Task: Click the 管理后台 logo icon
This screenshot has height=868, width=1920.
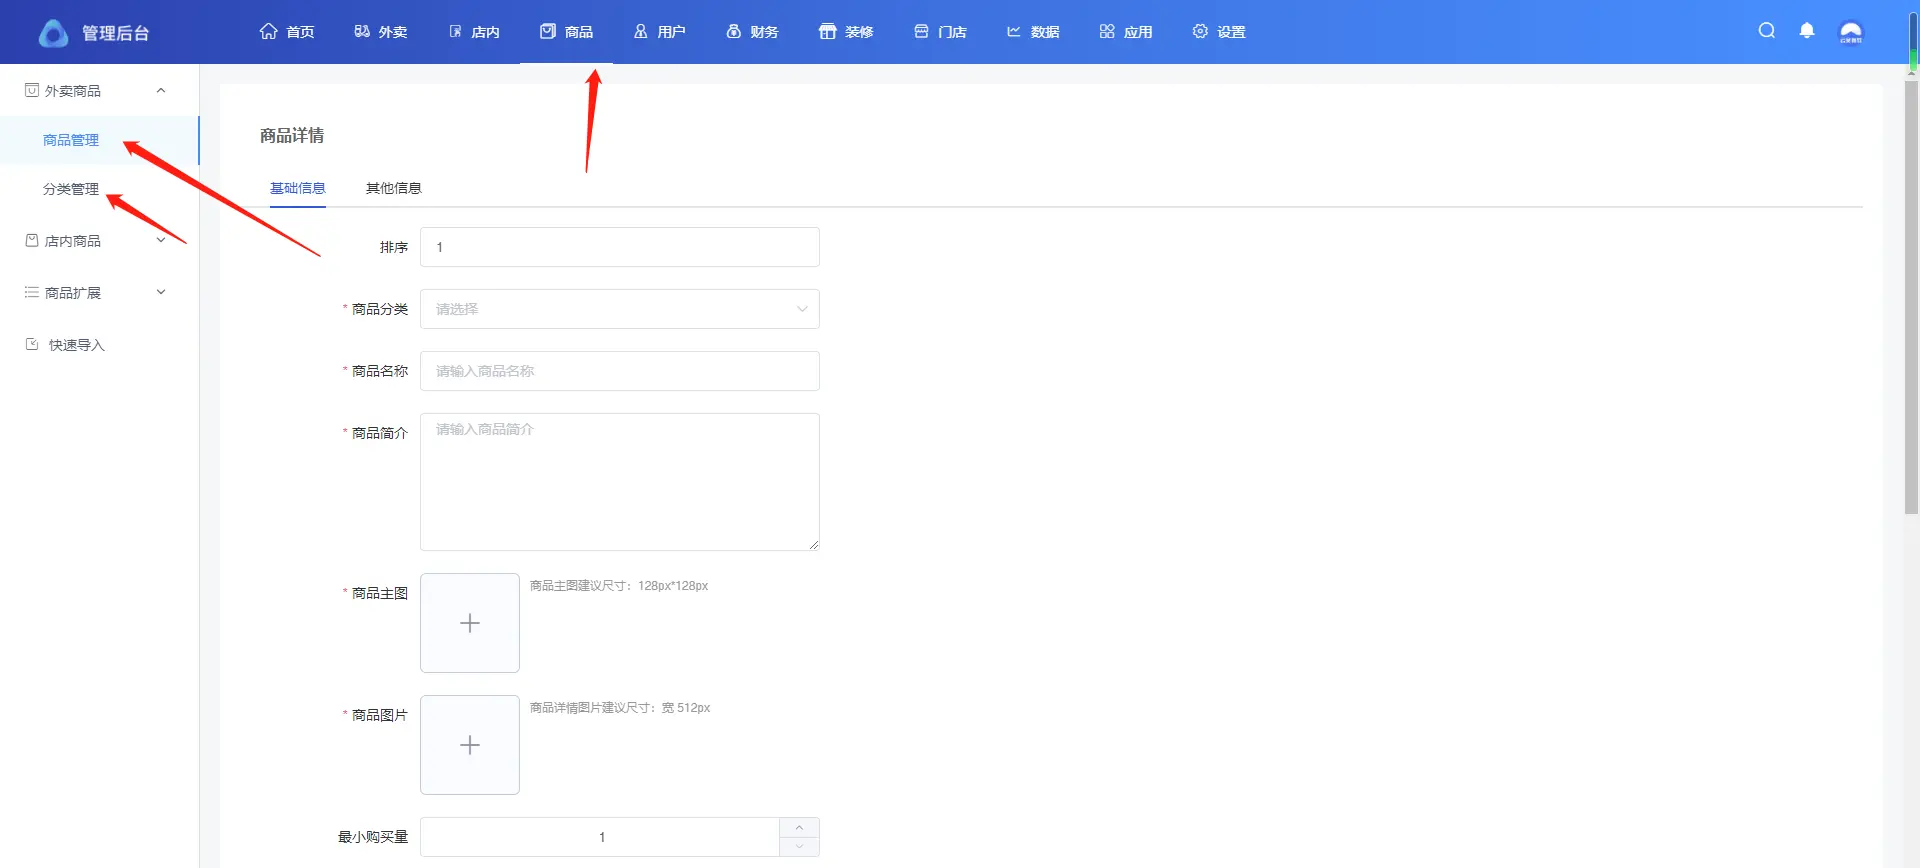Action: [x=53, y=33]
